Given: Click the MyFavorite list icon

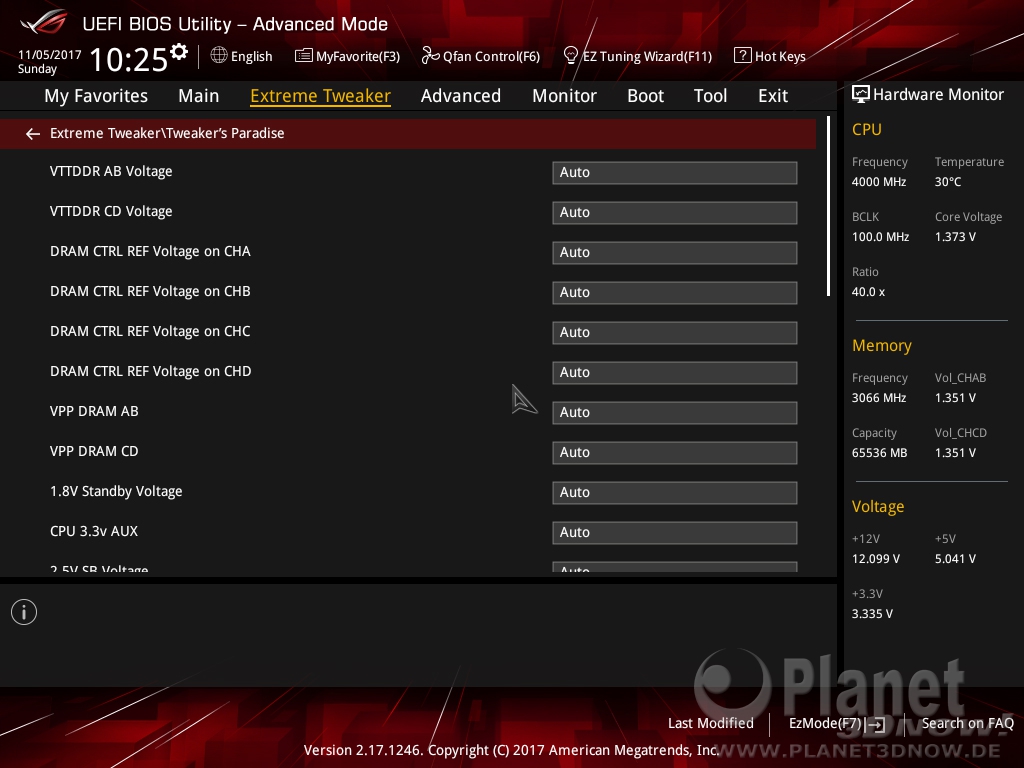Looking at the screenshot, I should click(x=304, y=56).
